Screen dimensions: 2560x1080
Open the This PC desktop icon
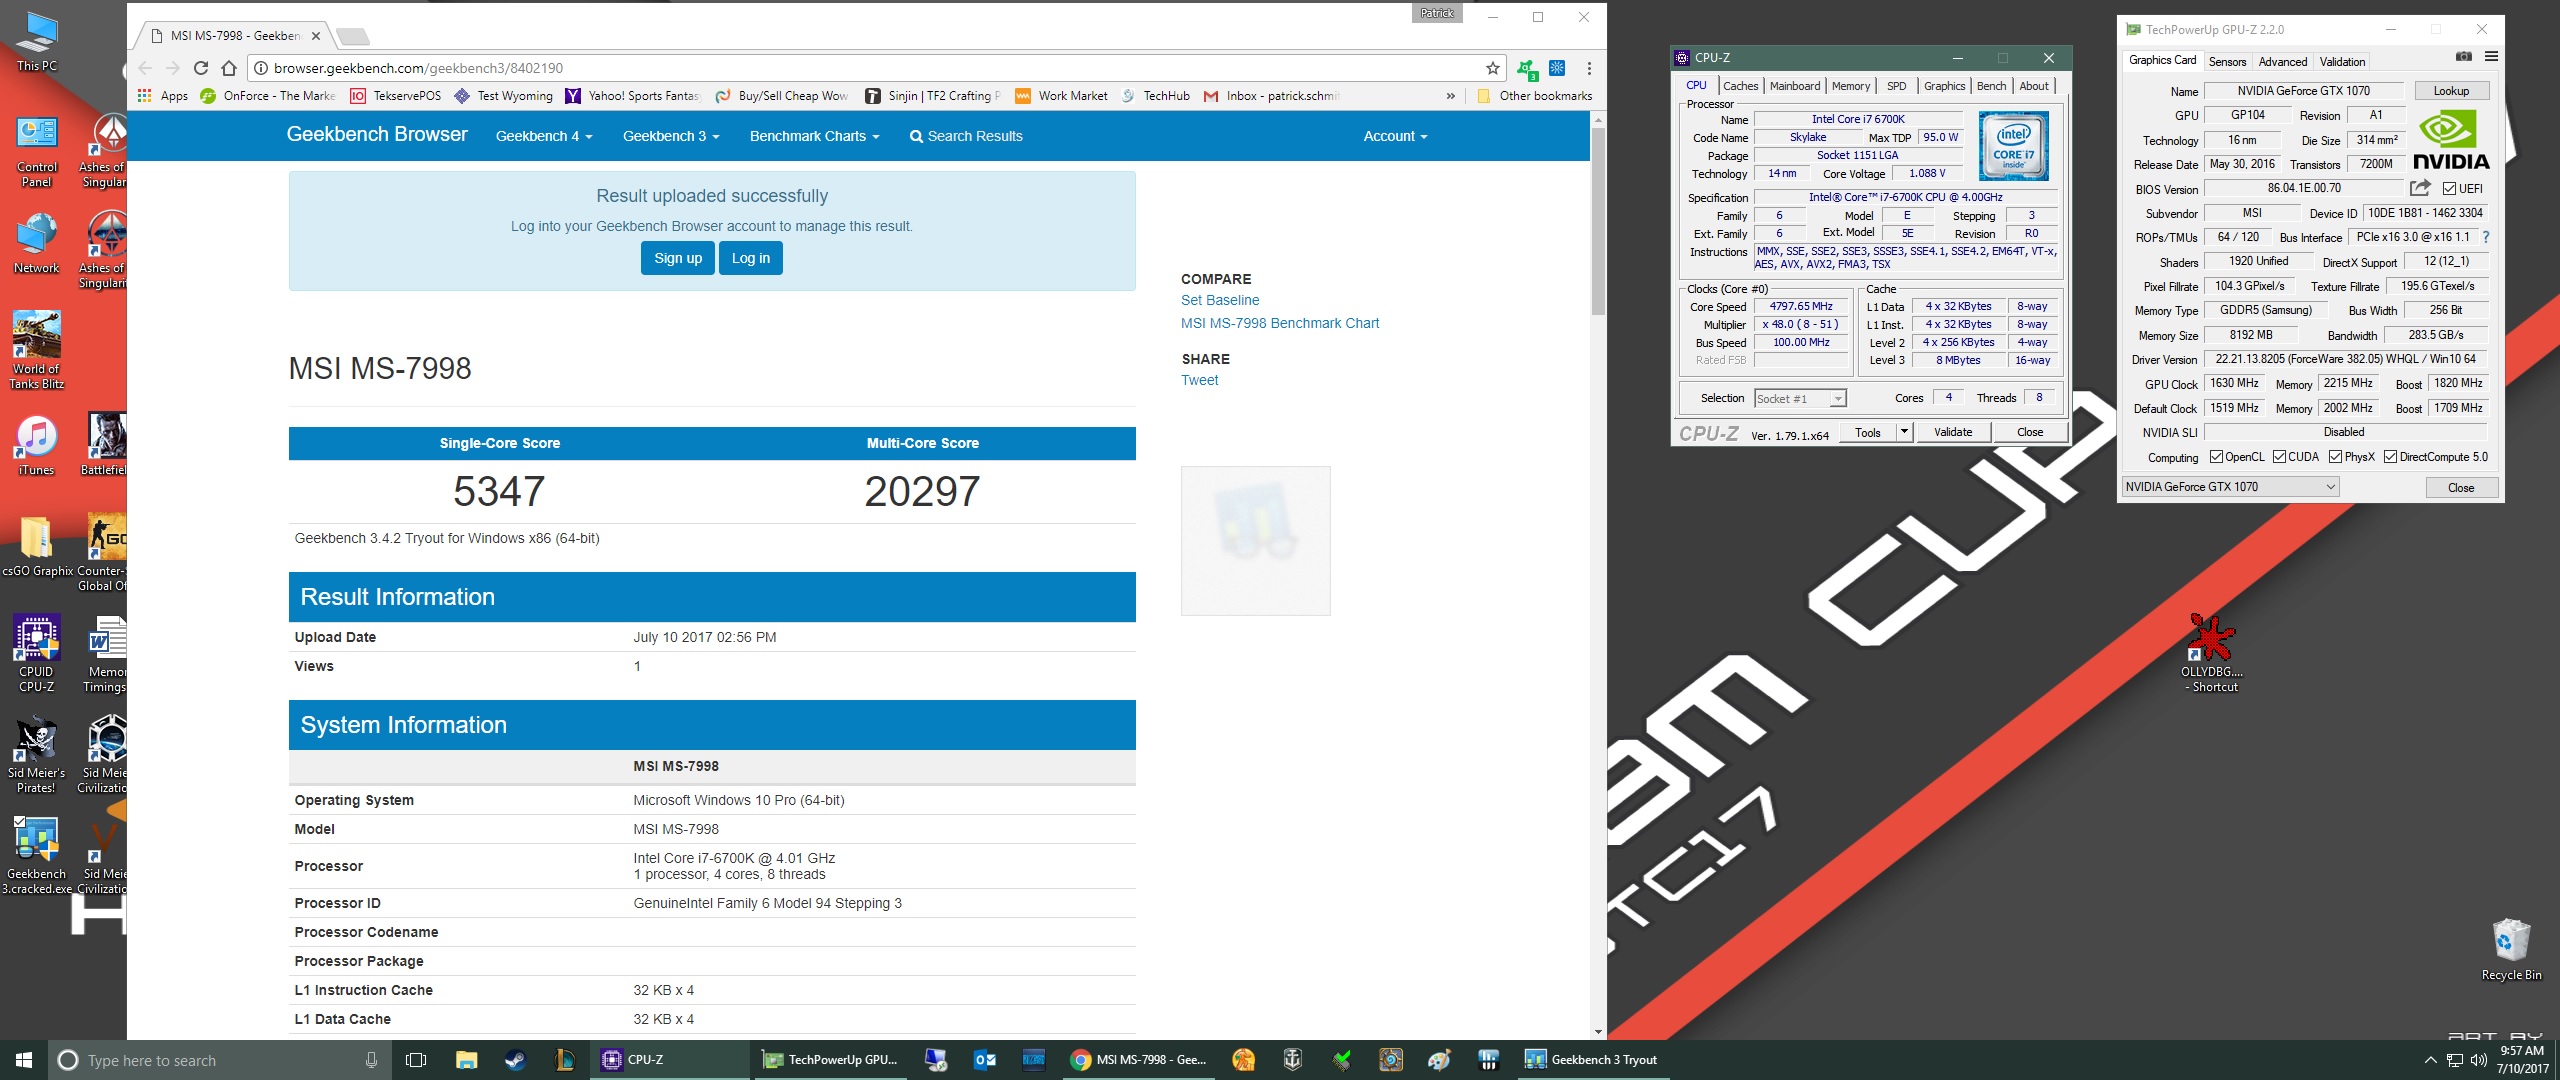[37, 43]
